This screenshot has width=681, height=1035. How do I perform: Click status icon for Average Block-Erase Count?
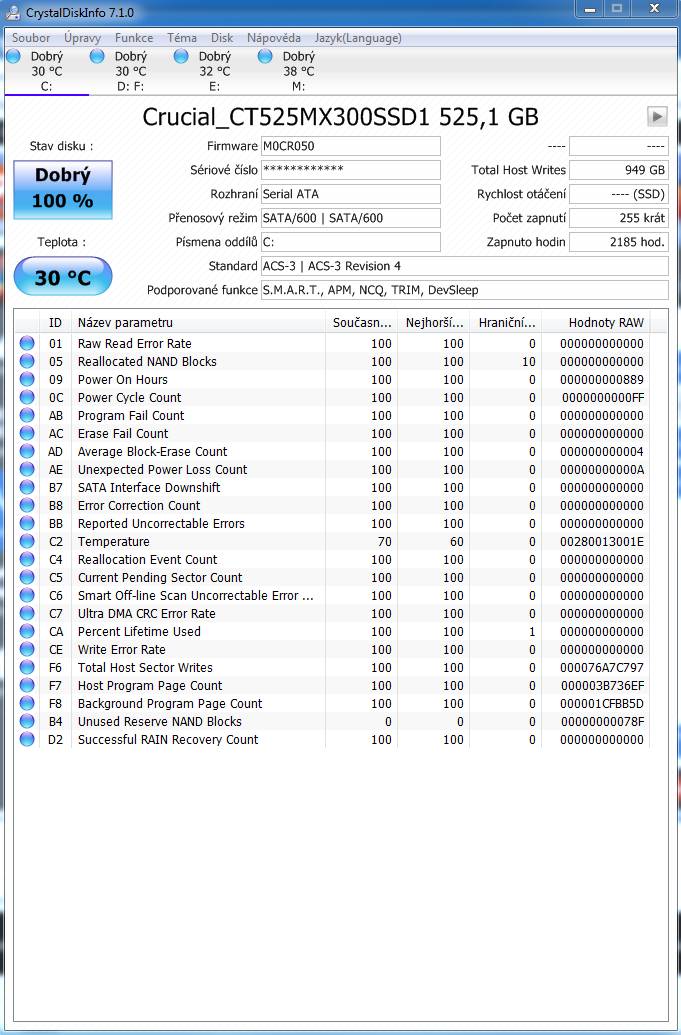coord(27,451)
